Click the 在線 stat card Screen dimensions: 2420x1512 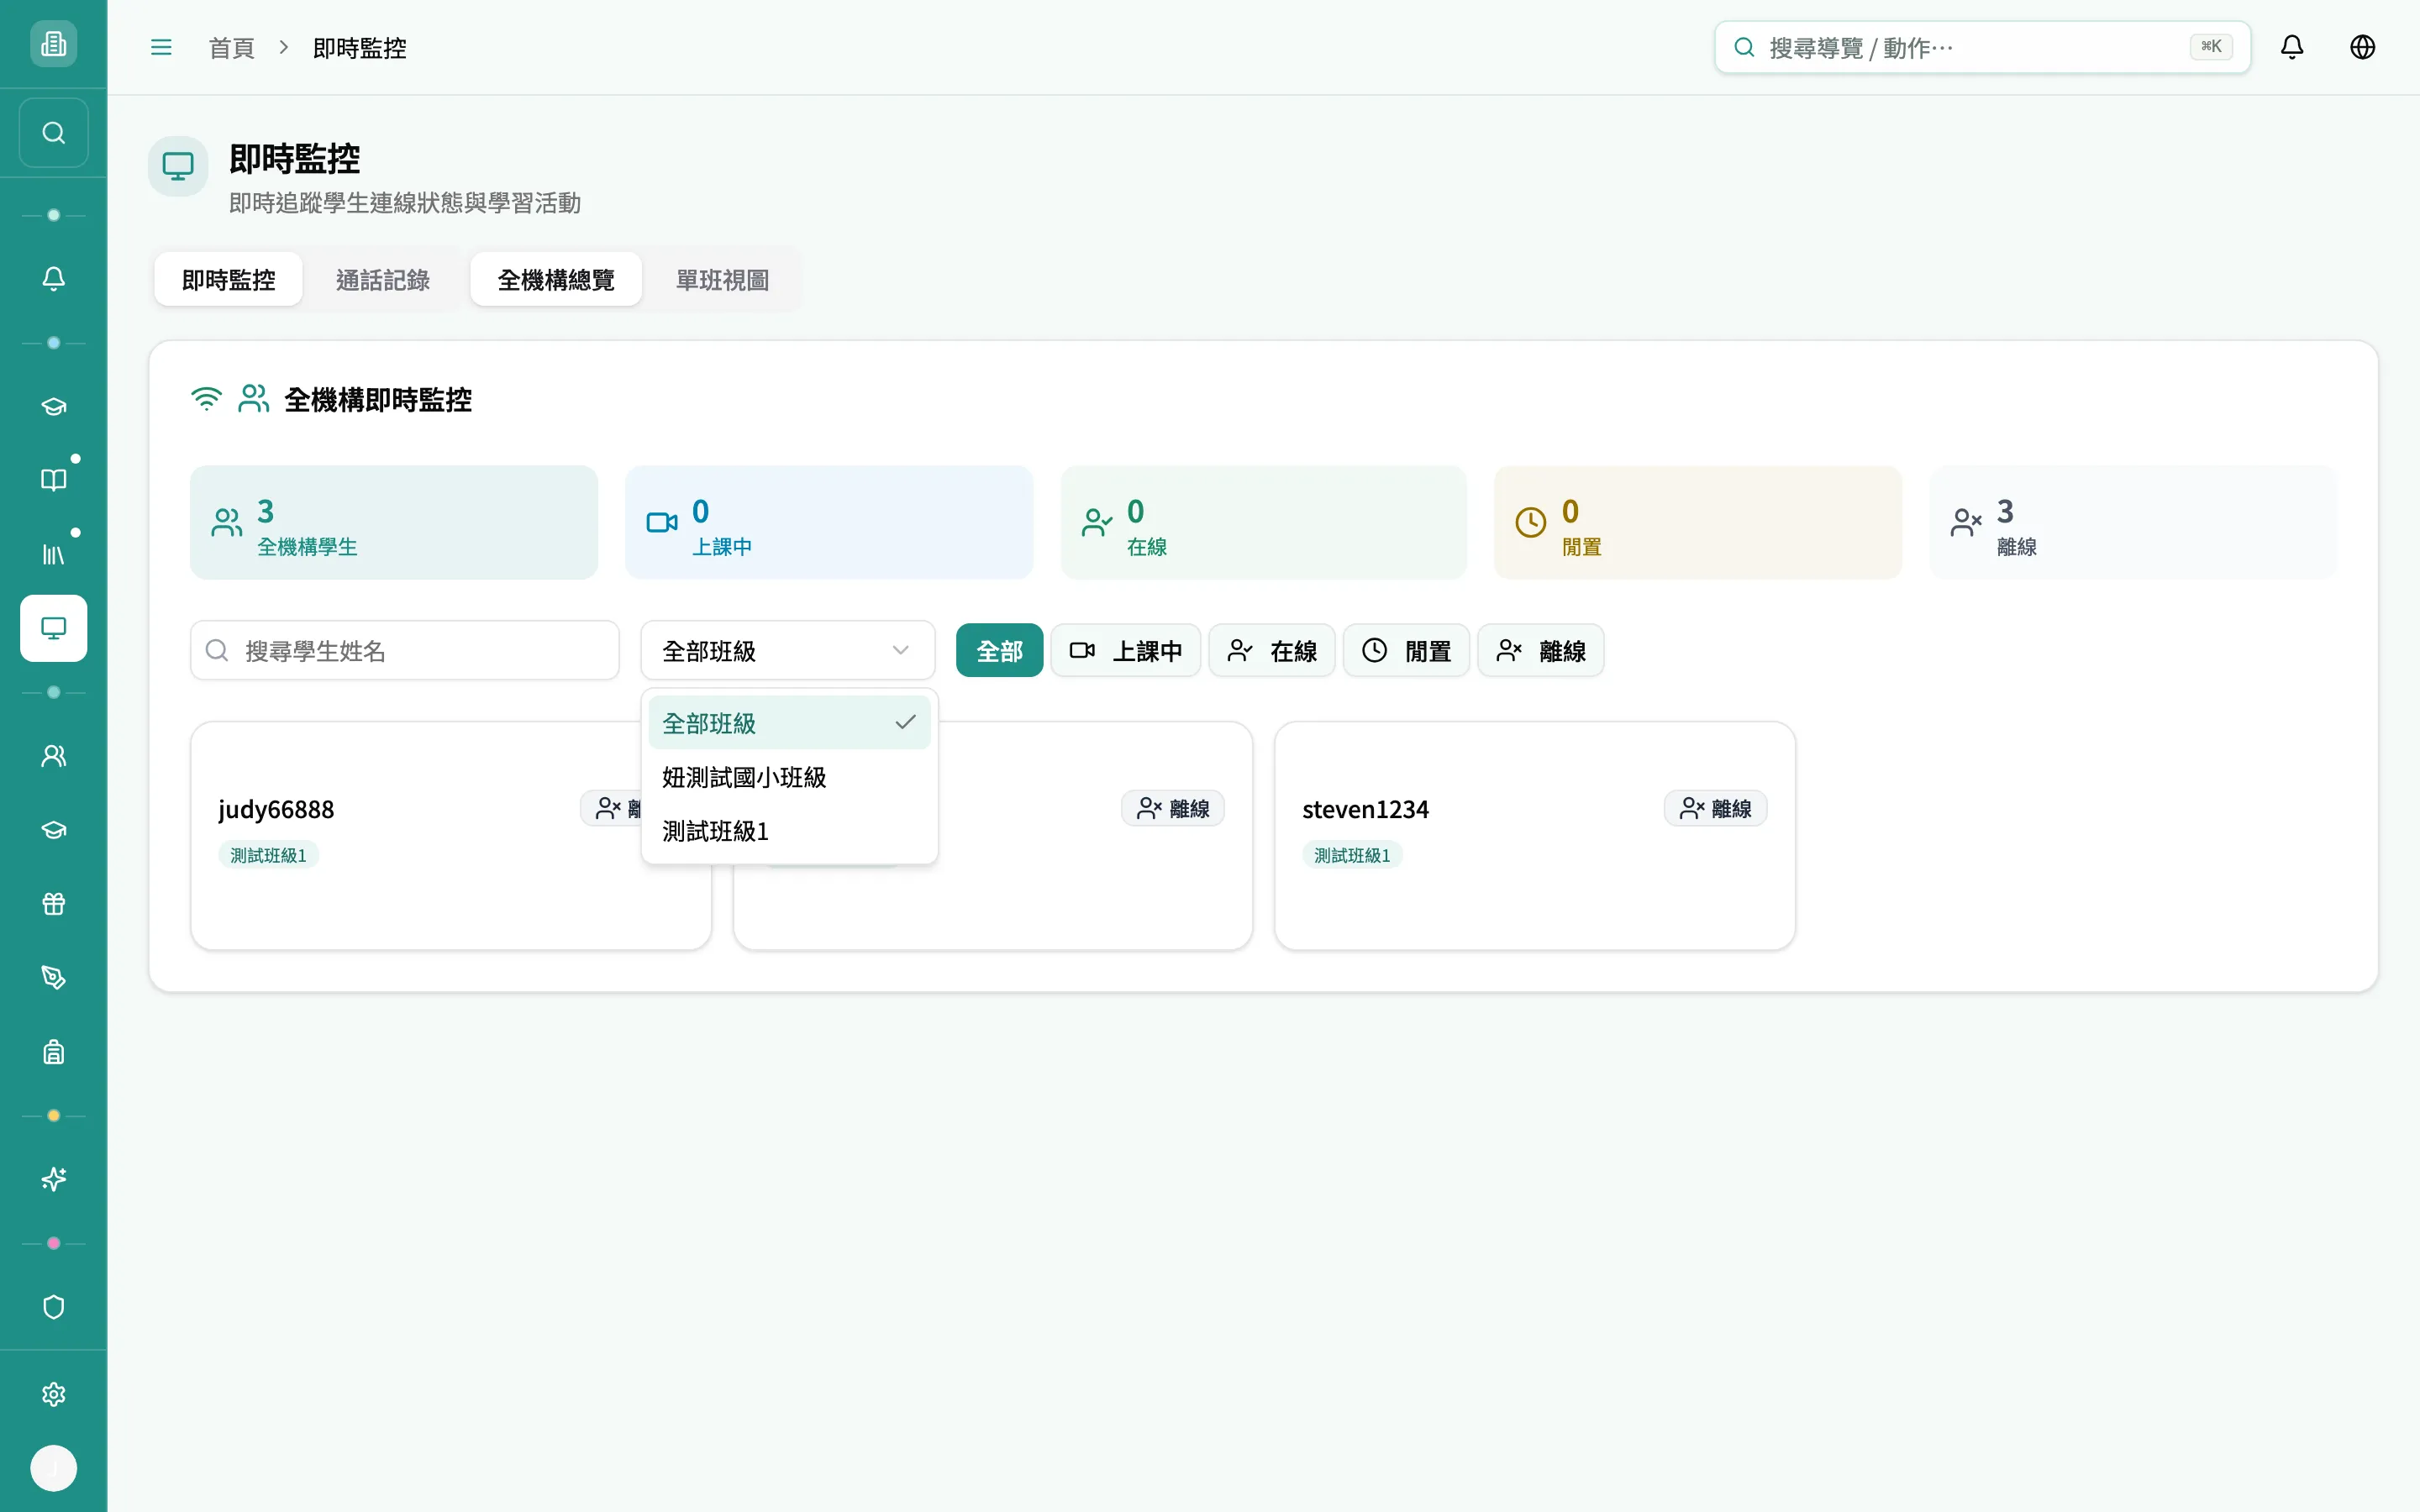(1264, 522)
